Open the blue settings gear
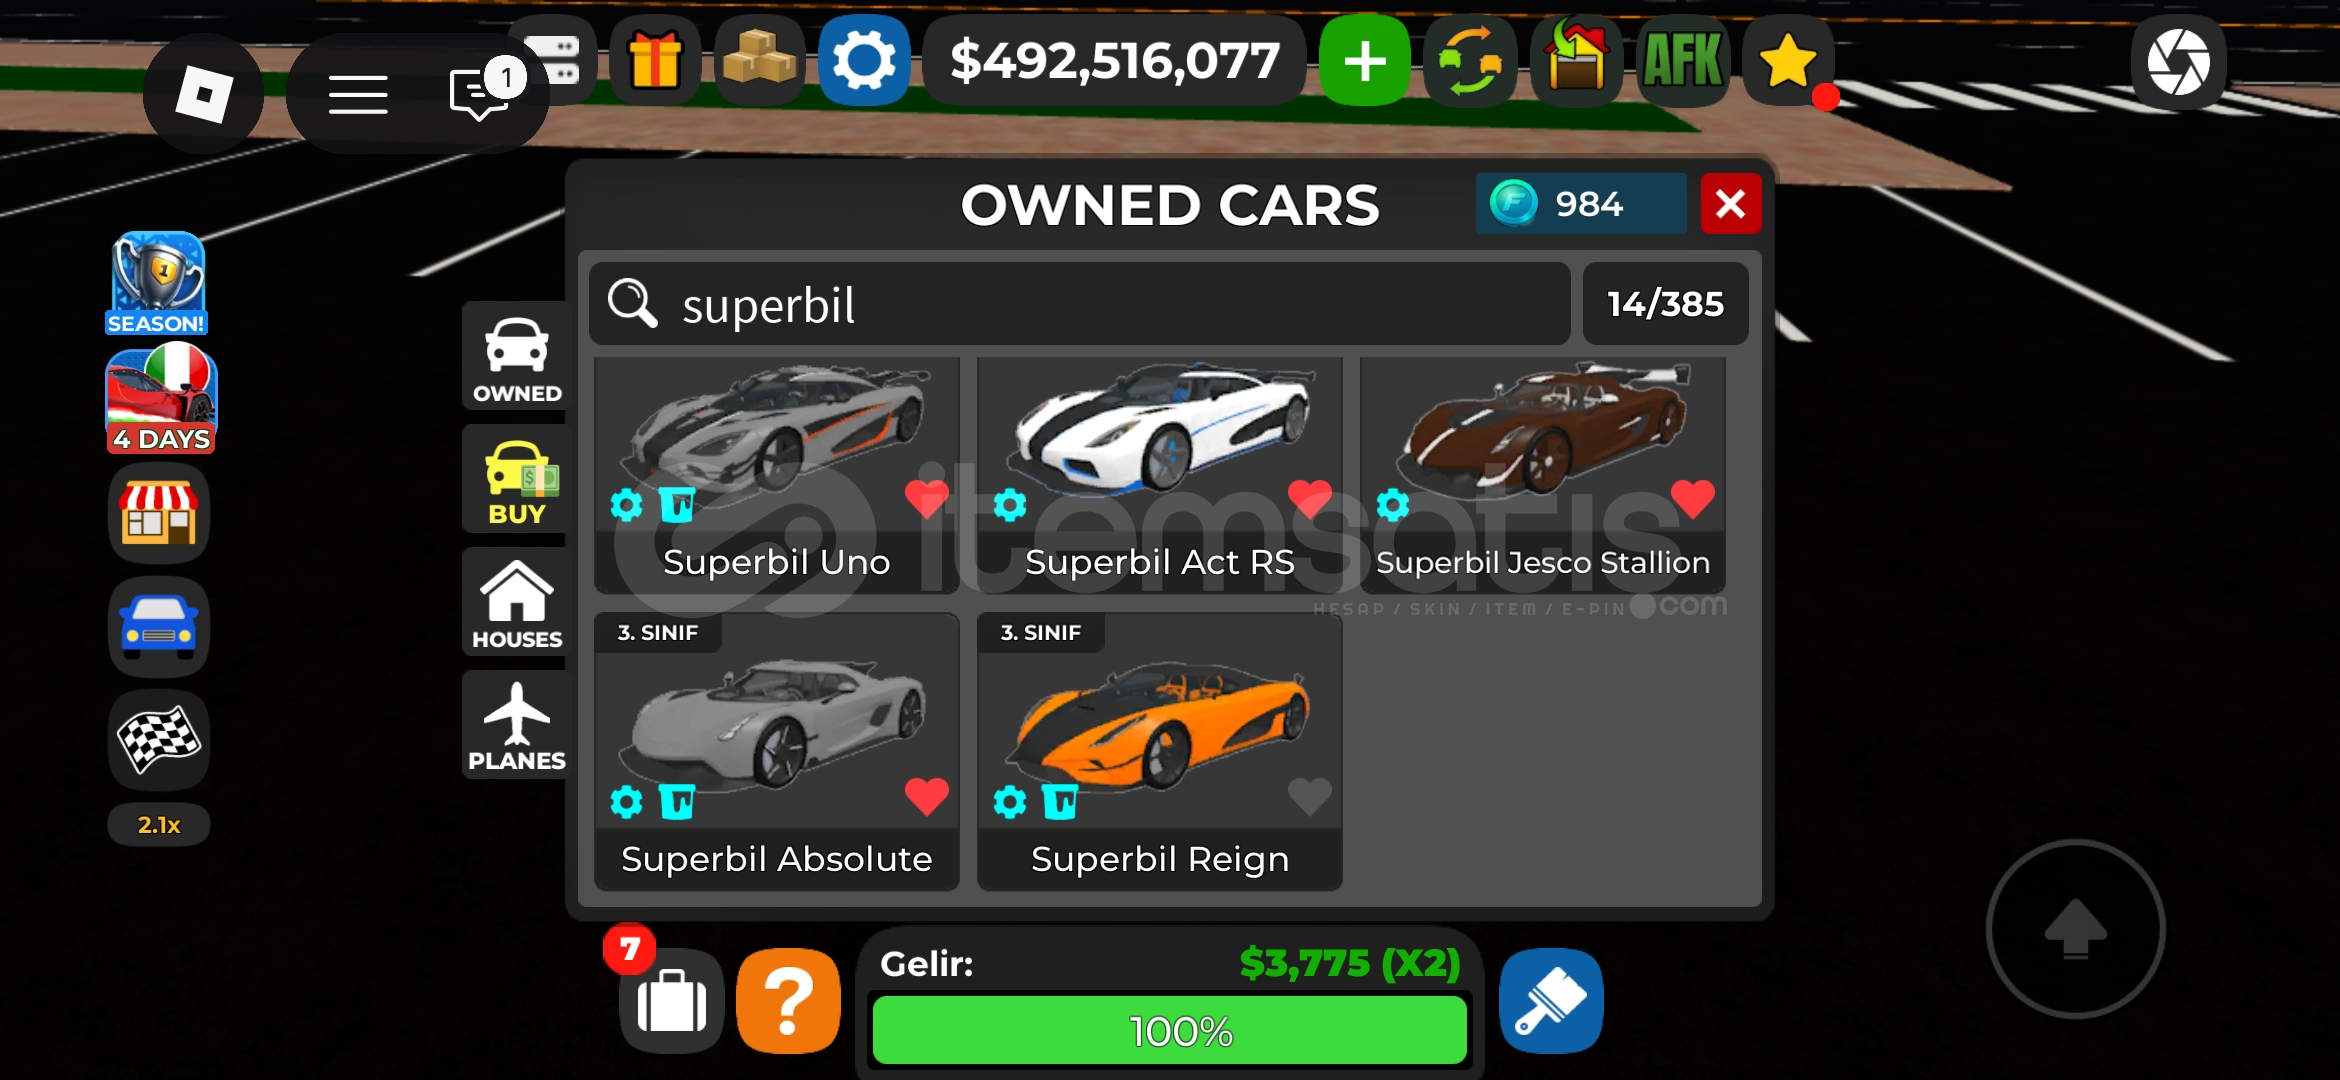Screen dimensions: 2340x1080 [864, 60]
